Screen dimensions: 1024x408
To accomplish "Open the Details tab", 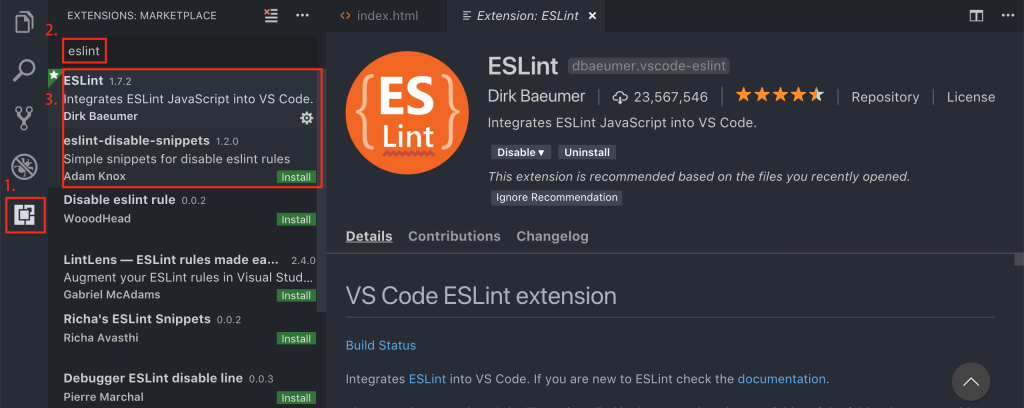I will click(369, 236).
